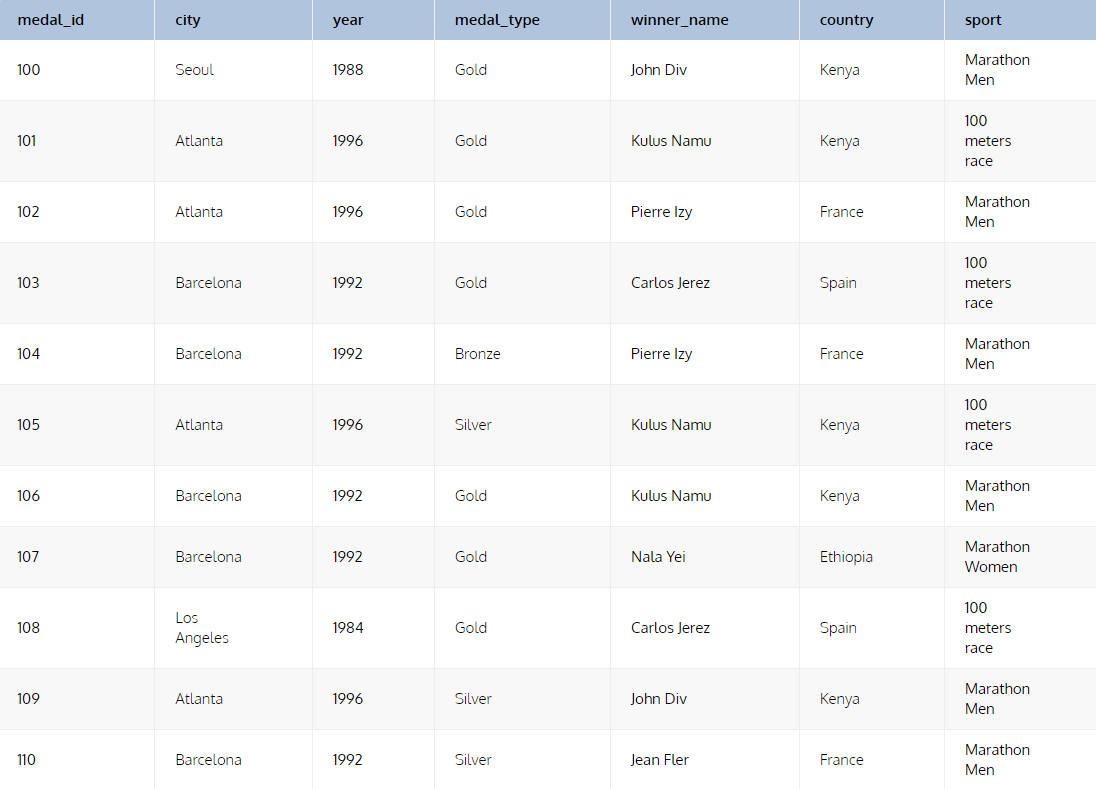The height and width of the screenshot is (789, 1096).
Task: Click the medal_type column header
Action: 497,20
